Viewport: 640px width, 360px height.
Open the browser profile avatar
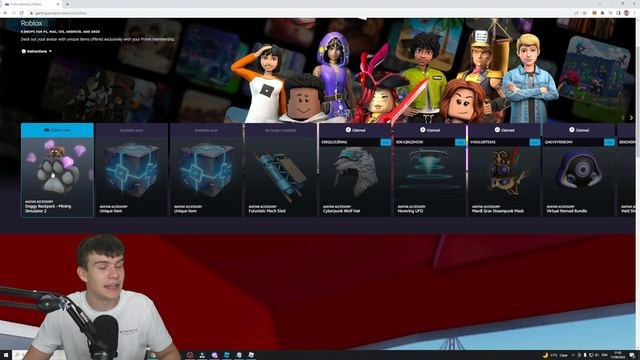(627, 13)
